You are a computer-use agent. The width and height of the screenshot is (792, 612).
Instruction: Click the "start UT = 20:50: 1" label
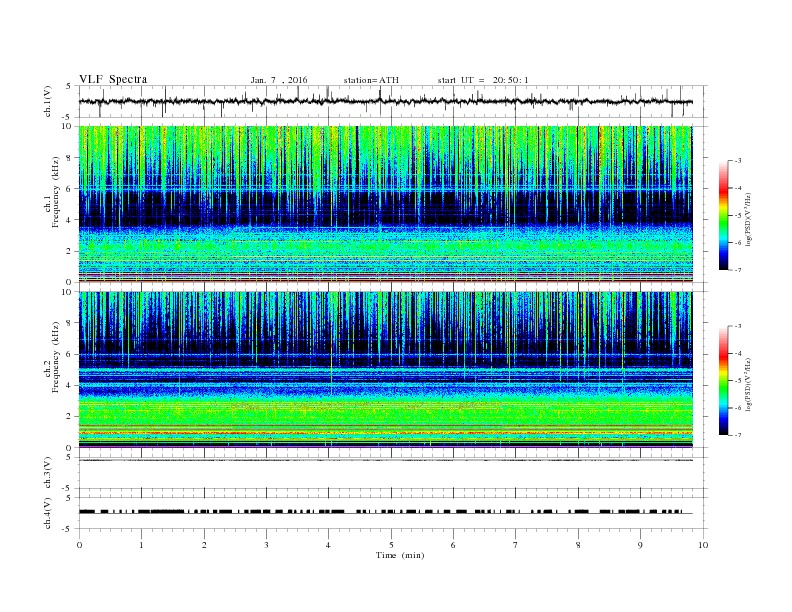click(483, 80)
